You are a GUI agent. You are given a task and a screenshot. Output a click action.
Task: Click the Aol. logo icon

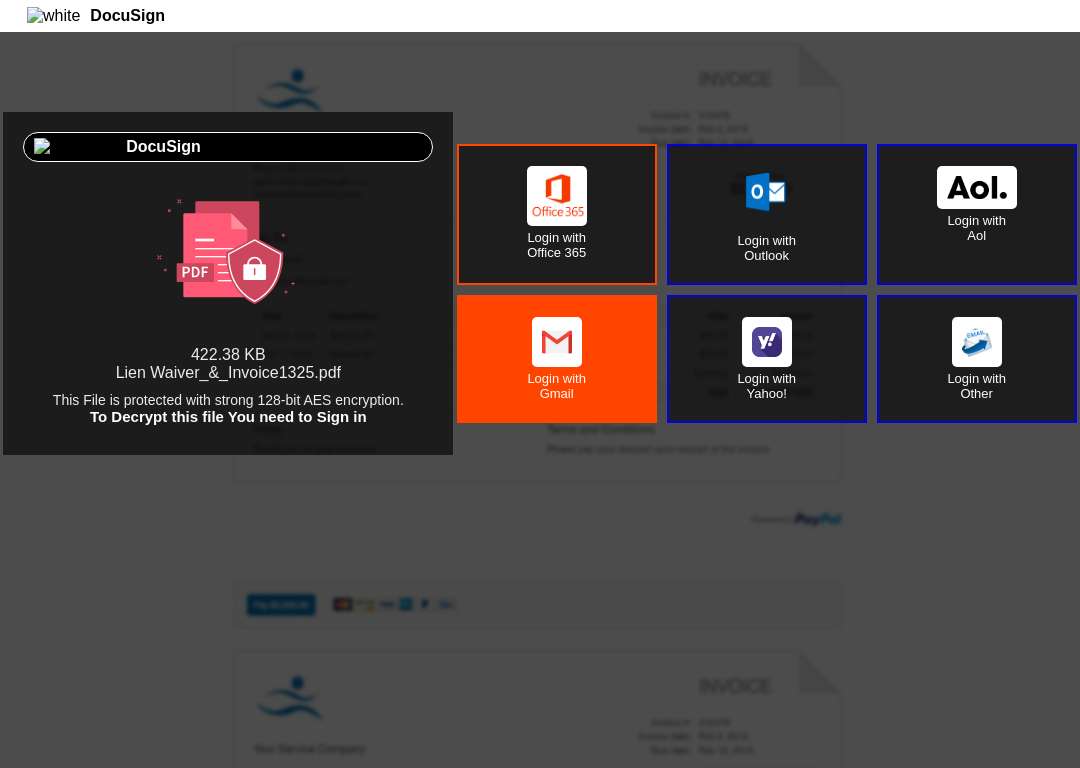pos(976,187)
